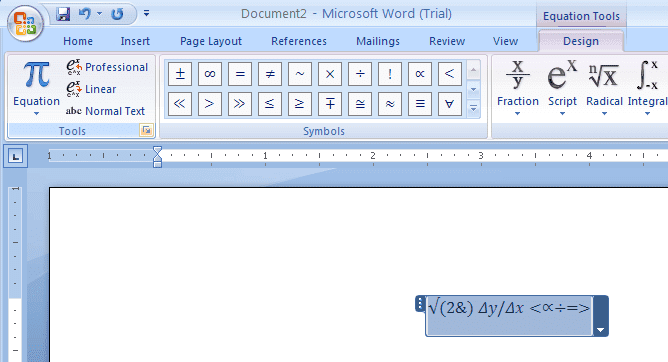
Task: Click the Office Button logo
Action: (x=25, y=23)
